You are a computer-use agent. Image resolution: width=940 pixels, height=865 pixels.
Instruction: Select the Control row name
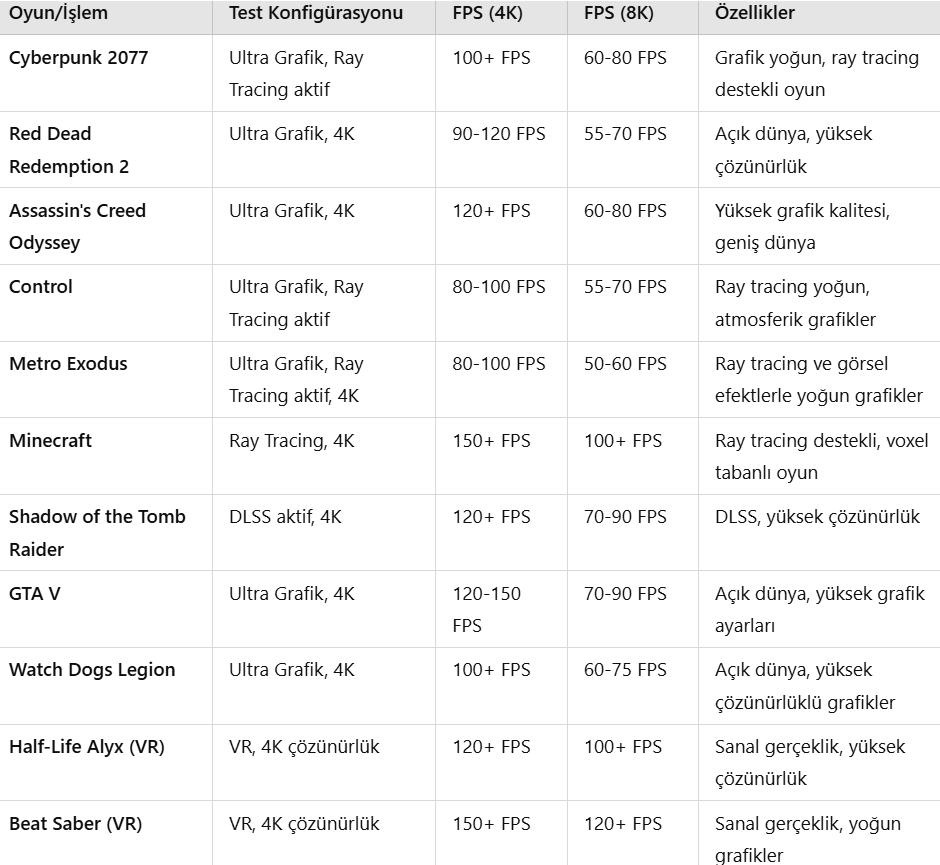41,287
